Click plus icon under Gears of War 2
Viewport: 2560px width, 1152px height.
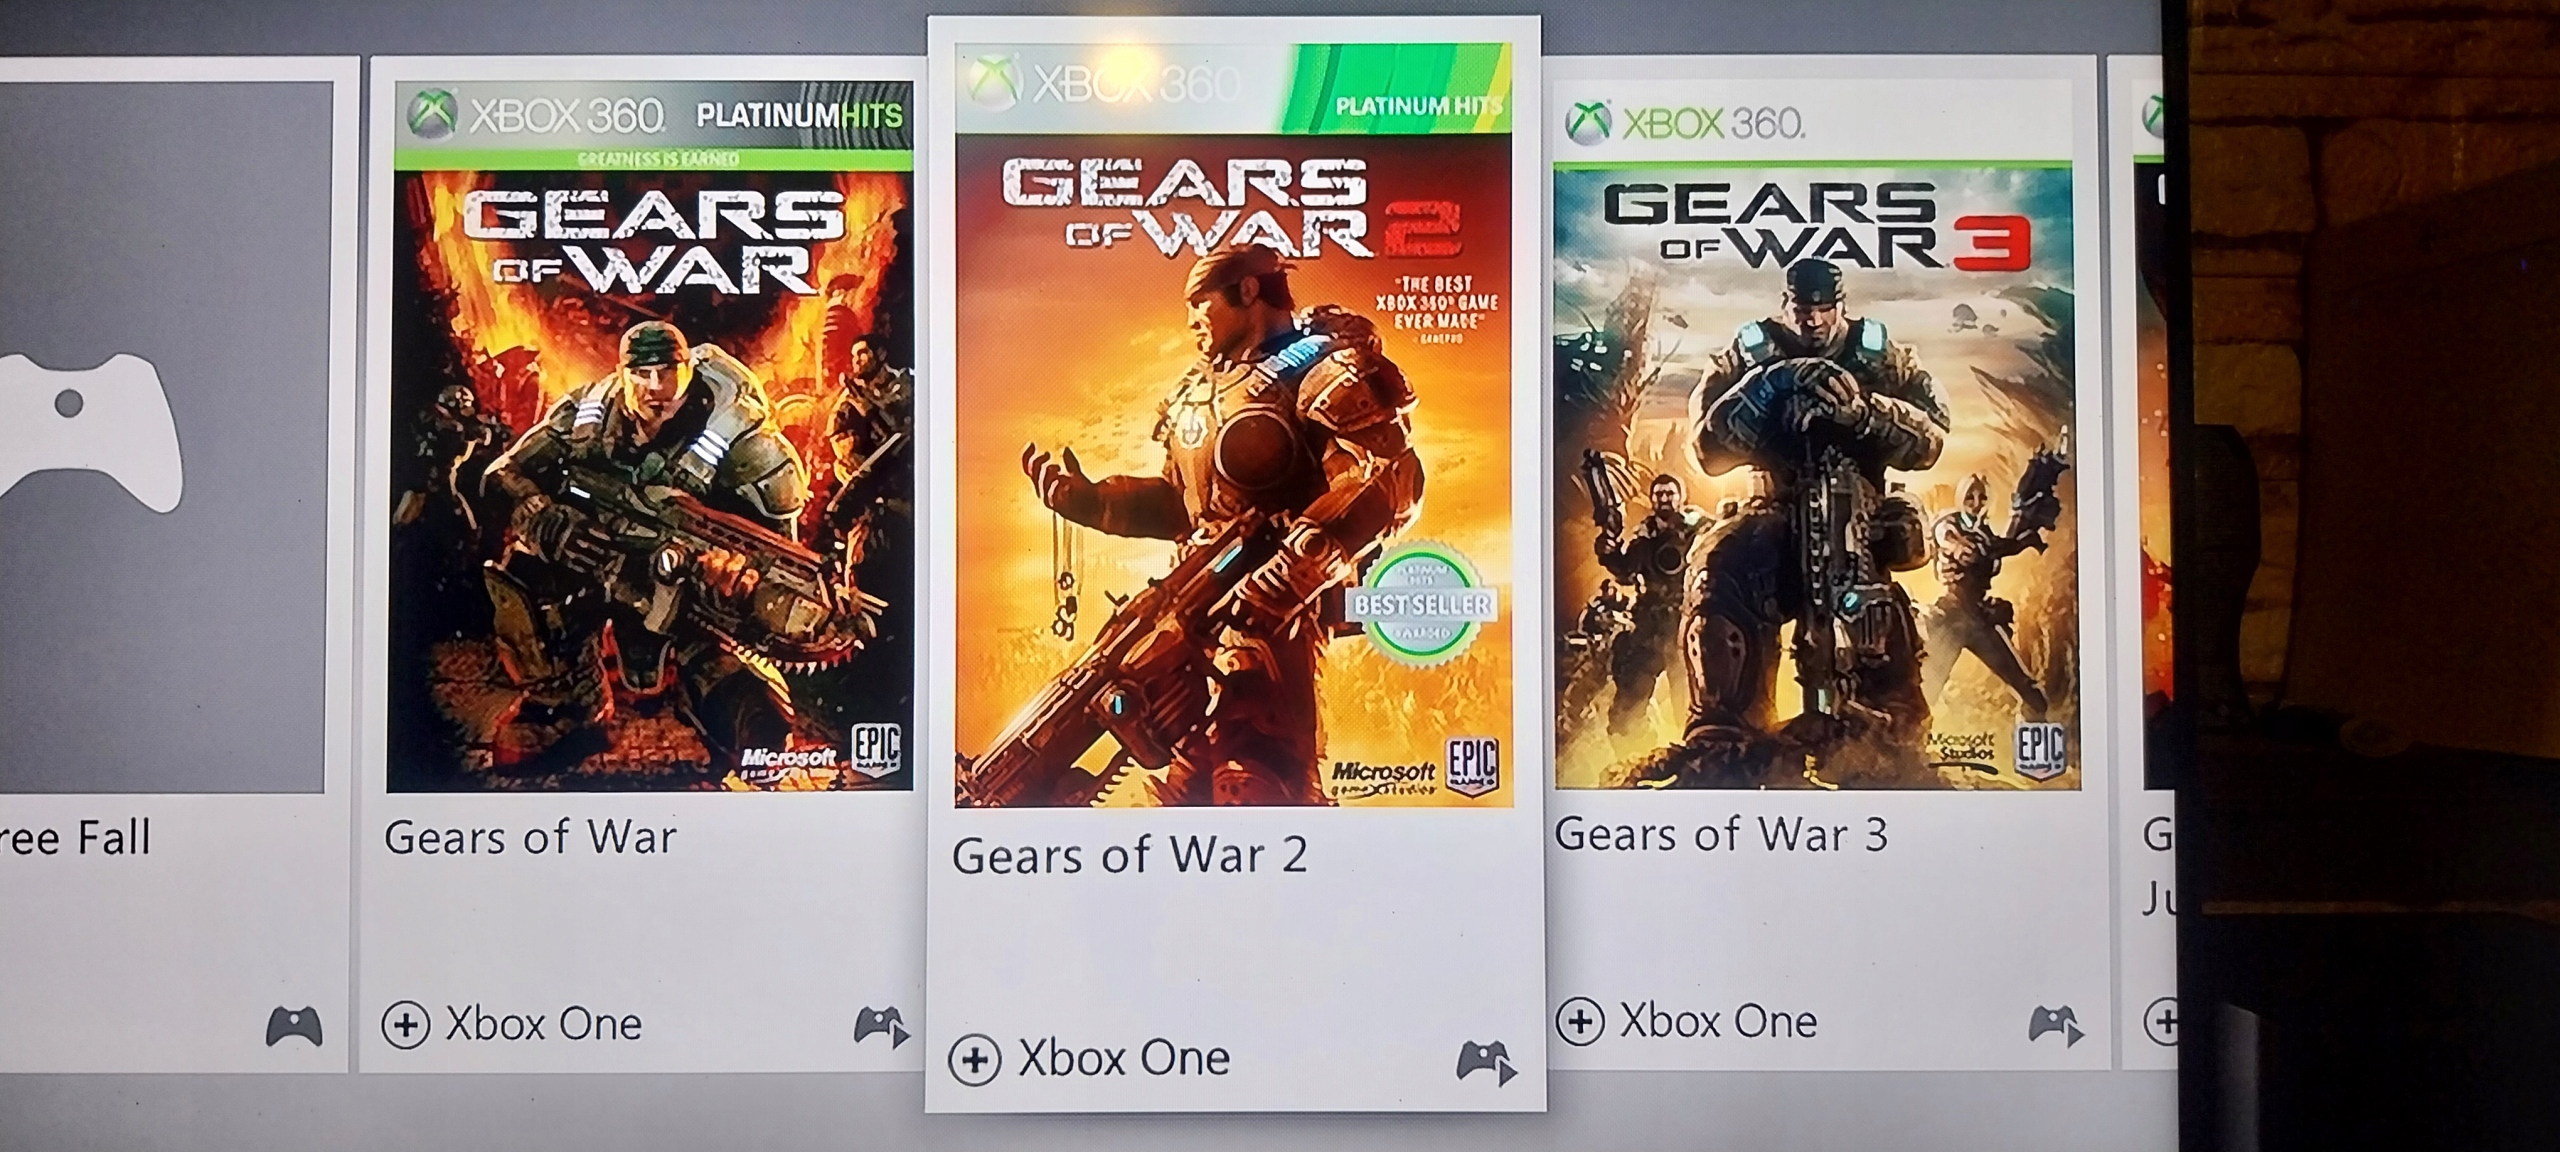point(974,1059)
